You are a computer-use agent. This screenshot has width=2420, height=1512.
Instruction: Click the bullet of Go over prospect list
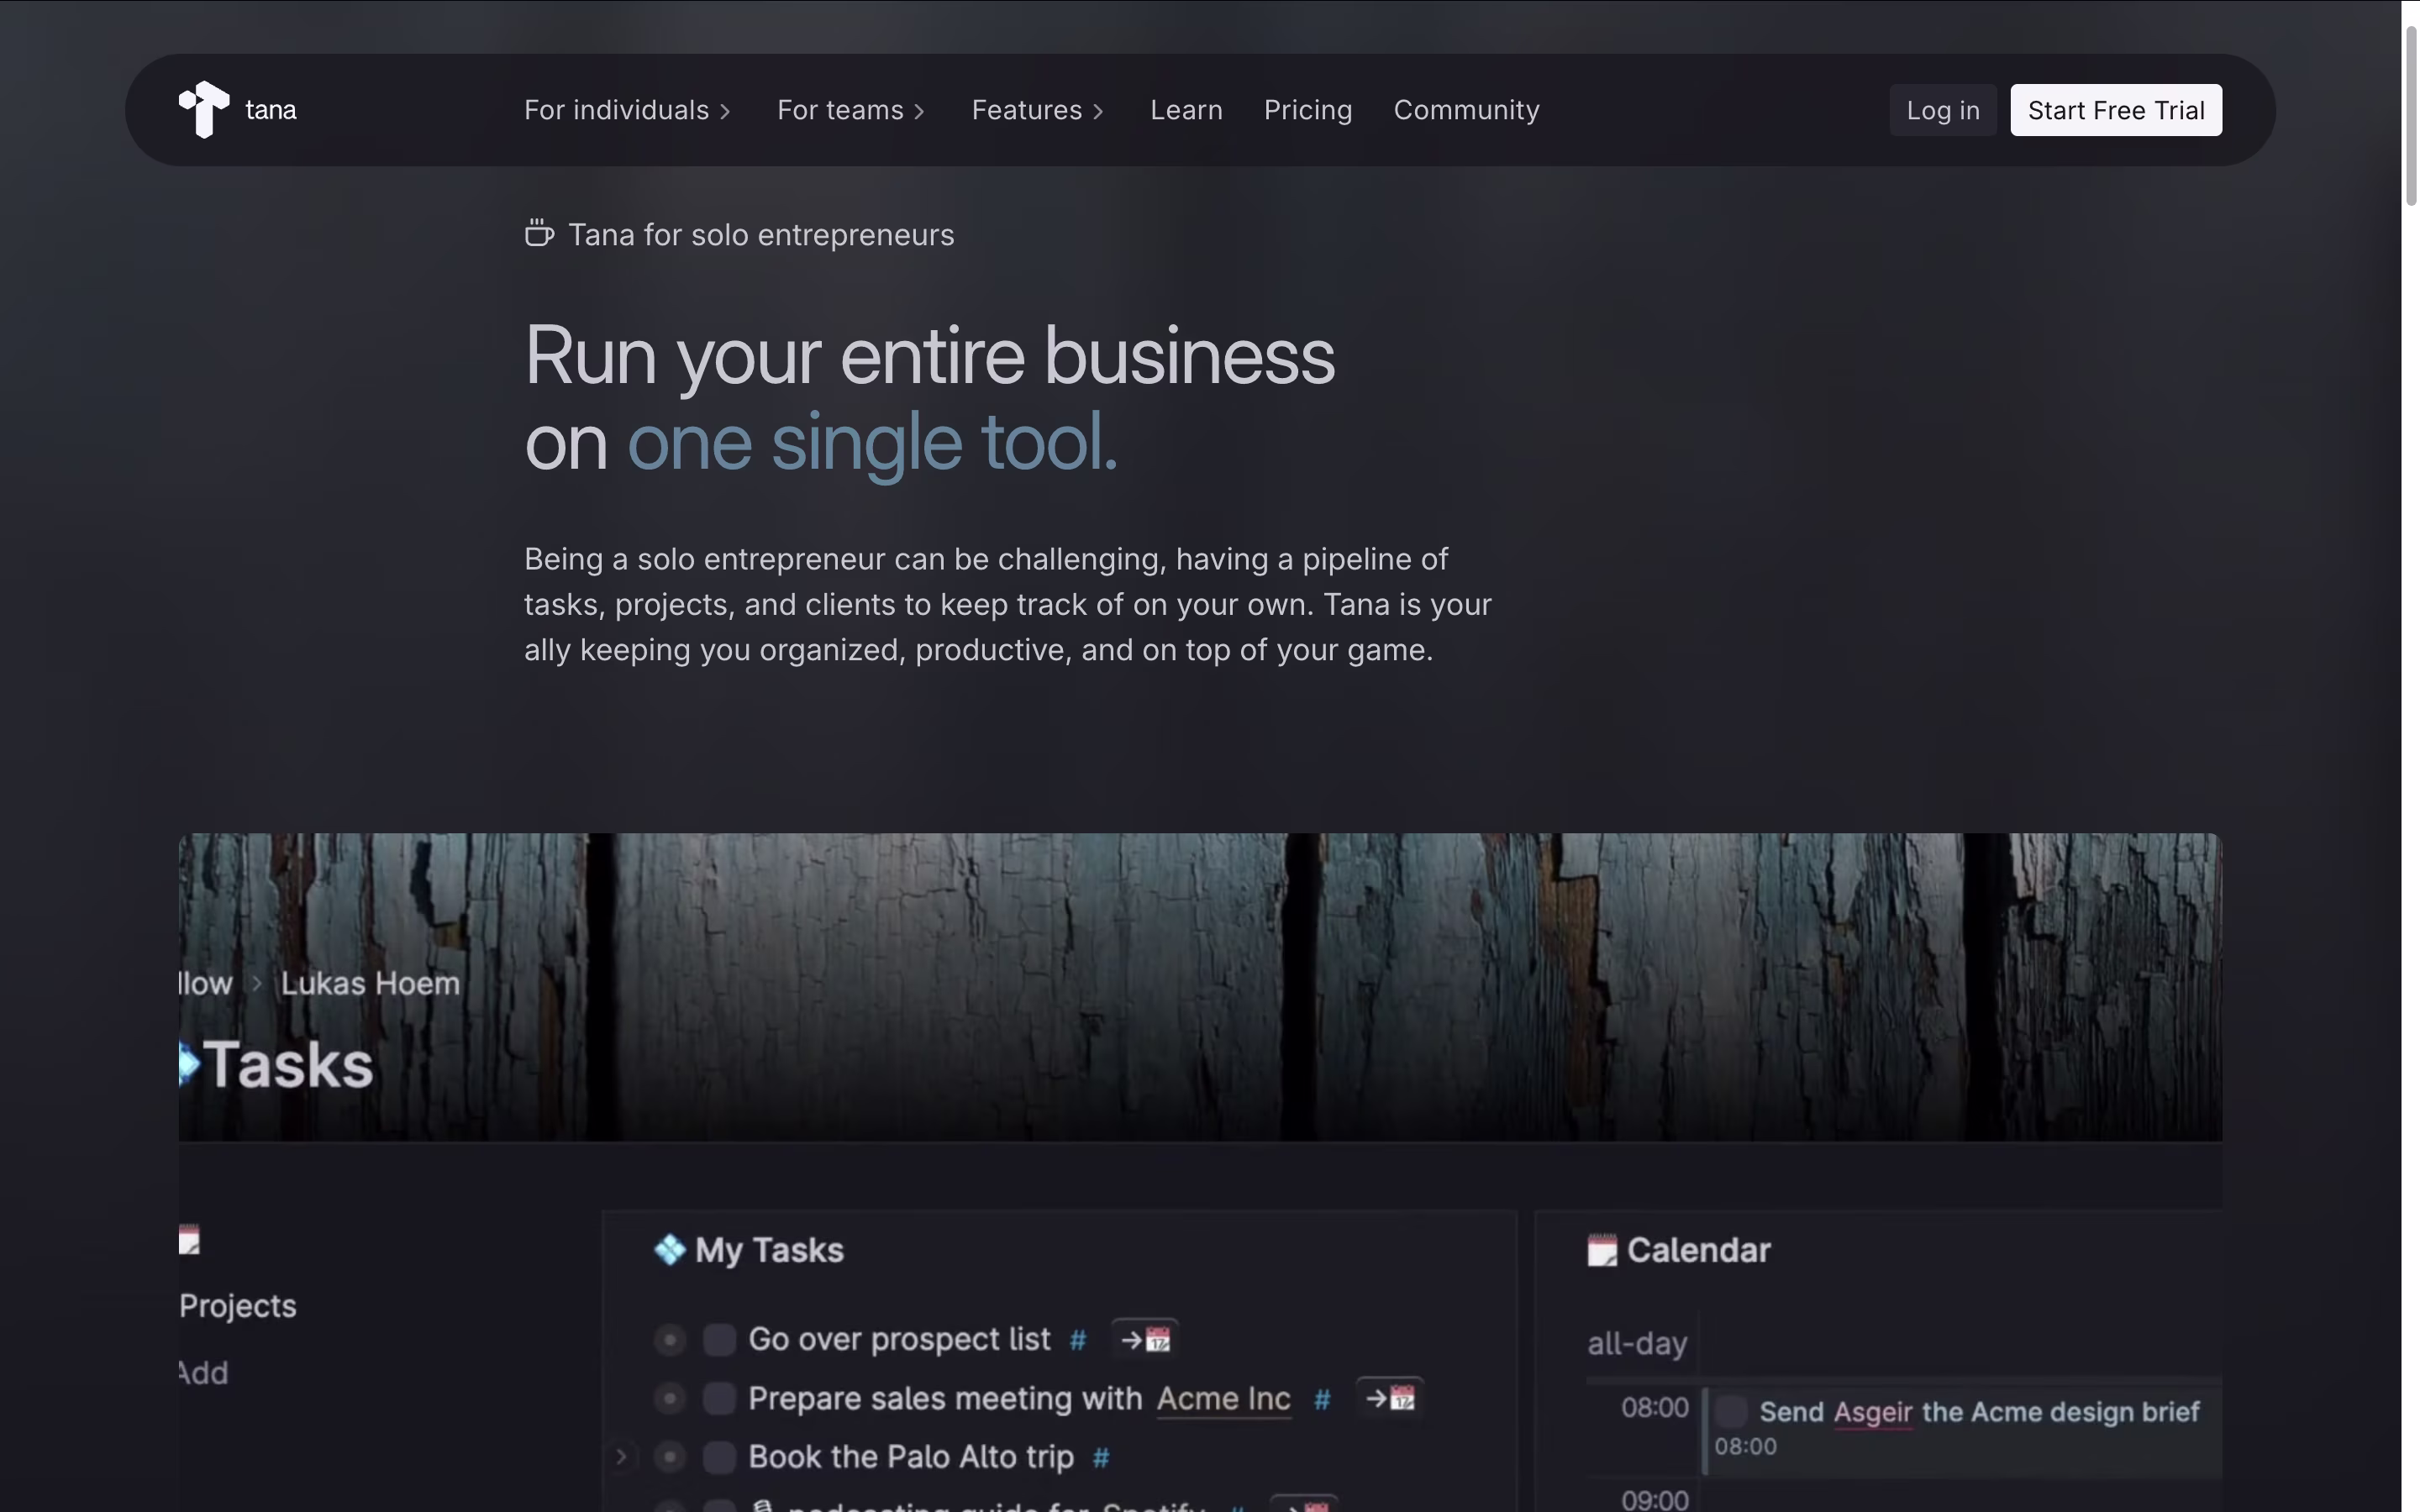pyautogui.click(x=669, y=1339)
